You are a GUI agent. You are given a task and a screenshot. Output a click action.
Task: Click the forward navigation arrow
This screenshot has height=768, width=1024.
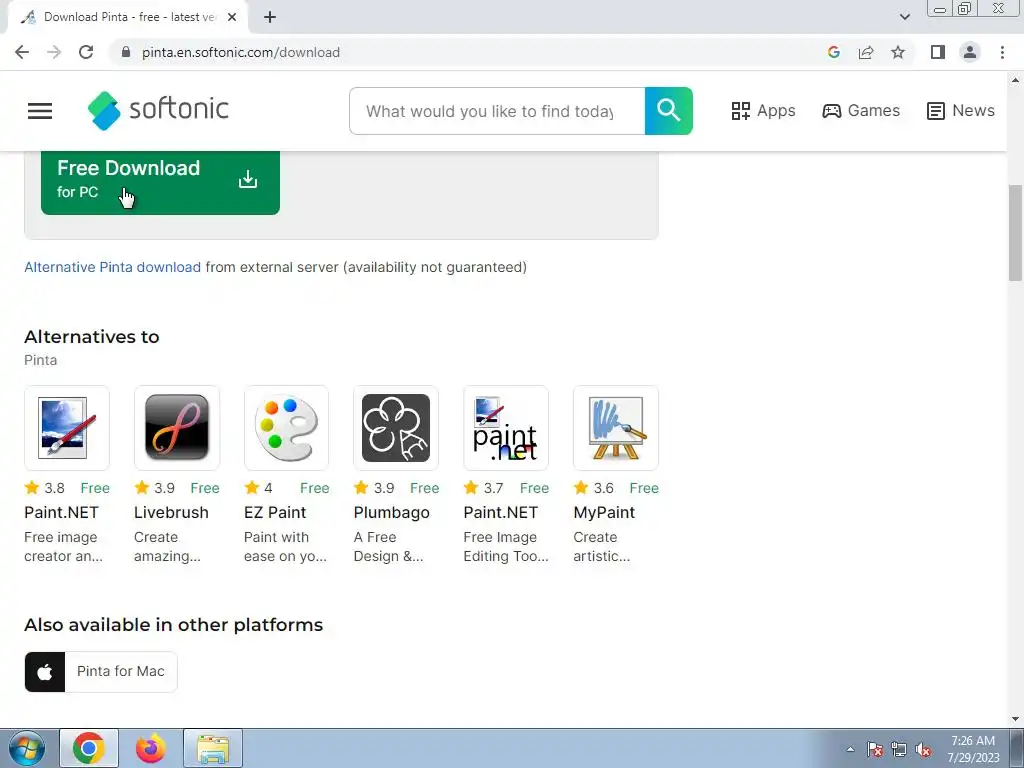pyautogui.click(x=54, y=52)
